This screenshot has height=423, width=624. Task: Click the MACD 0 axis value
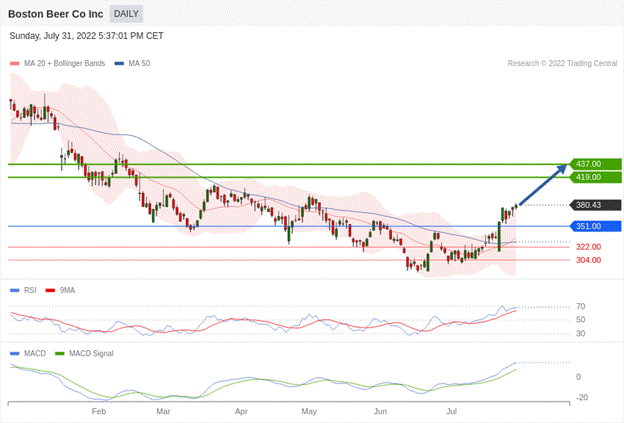coord(578,377)
